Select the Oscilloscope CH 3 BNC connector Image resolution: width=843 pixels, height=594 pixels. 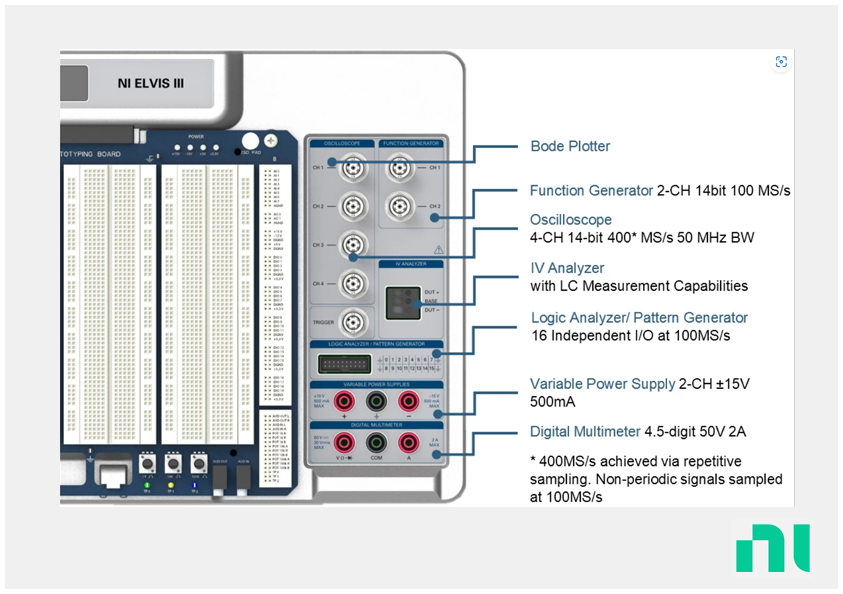[353, 245]
